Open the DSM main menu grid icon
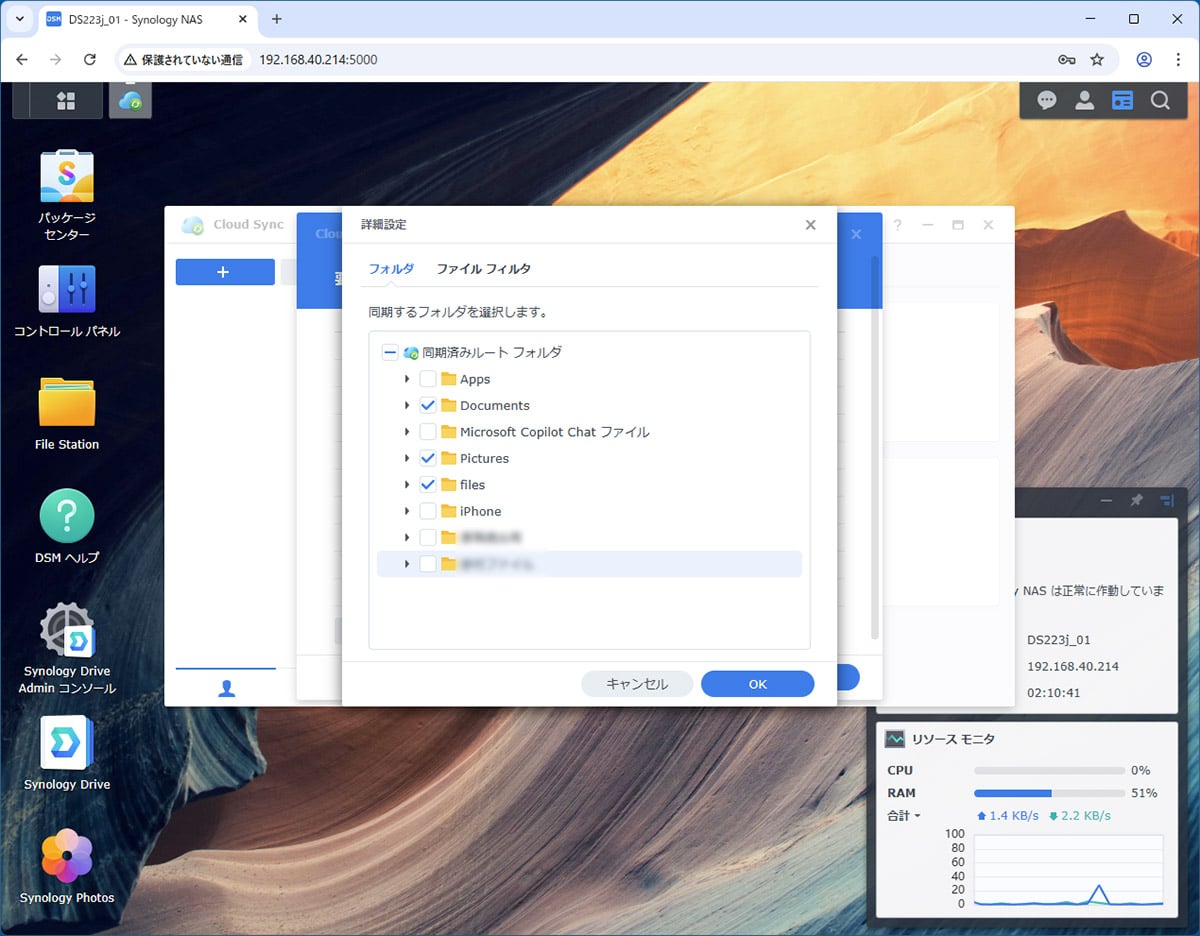 [x=66, y=101]
